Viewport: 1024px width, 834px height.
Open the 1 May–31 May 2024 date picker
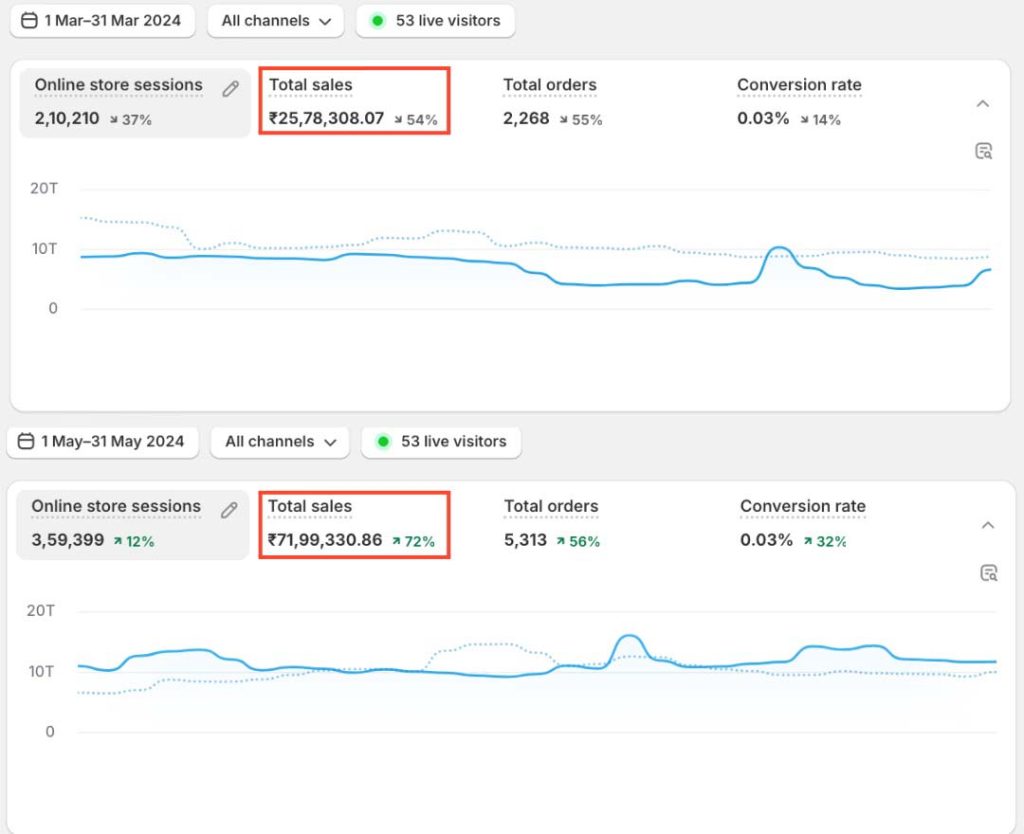pos(103,441)
